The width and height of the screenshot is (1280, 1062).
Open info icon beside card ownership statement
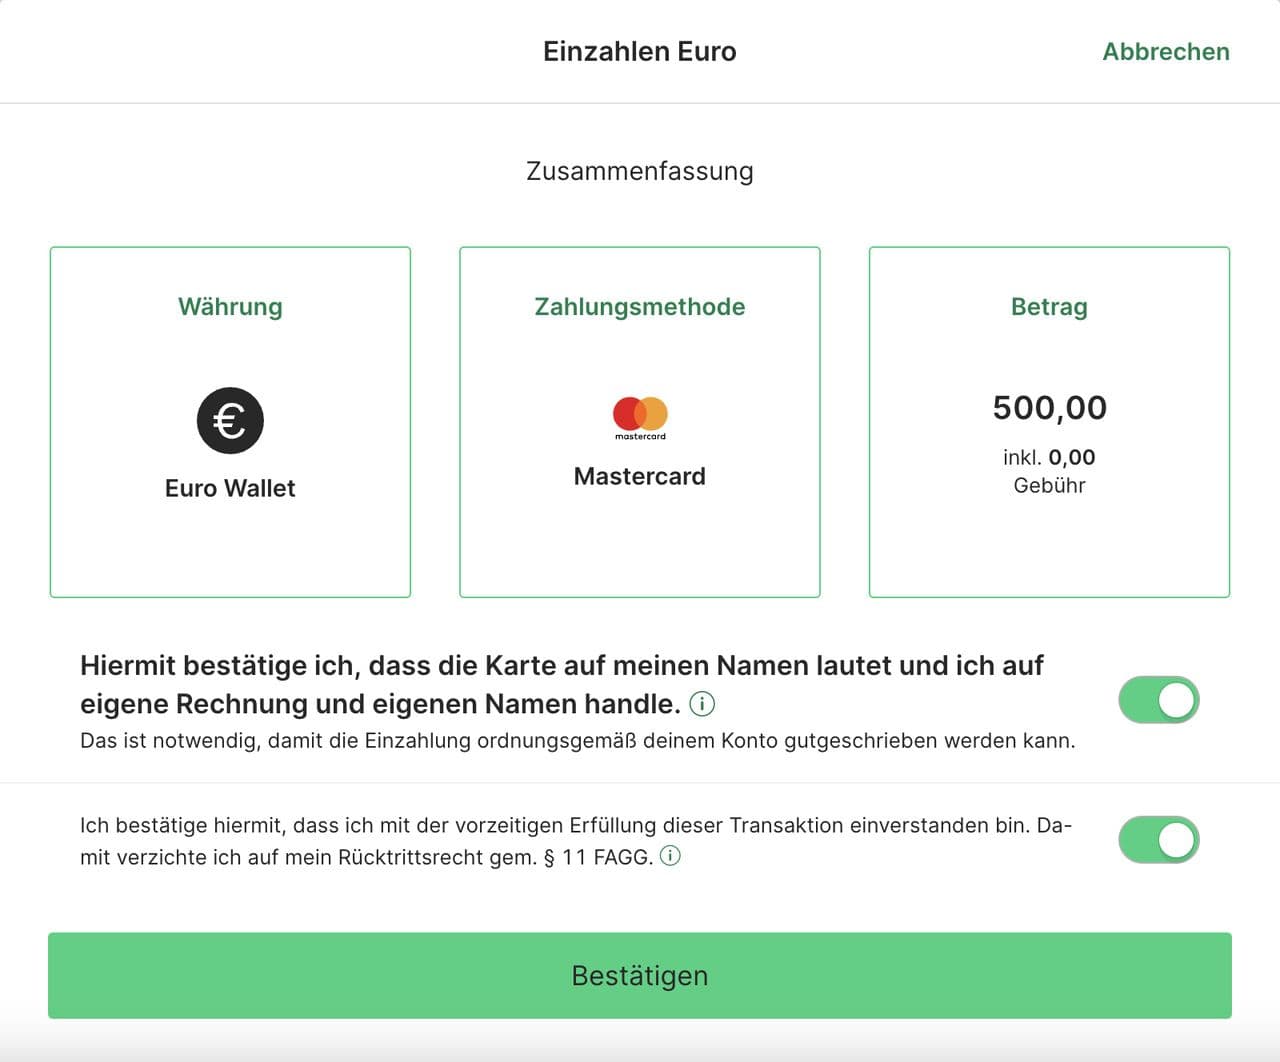pos(703,704)
